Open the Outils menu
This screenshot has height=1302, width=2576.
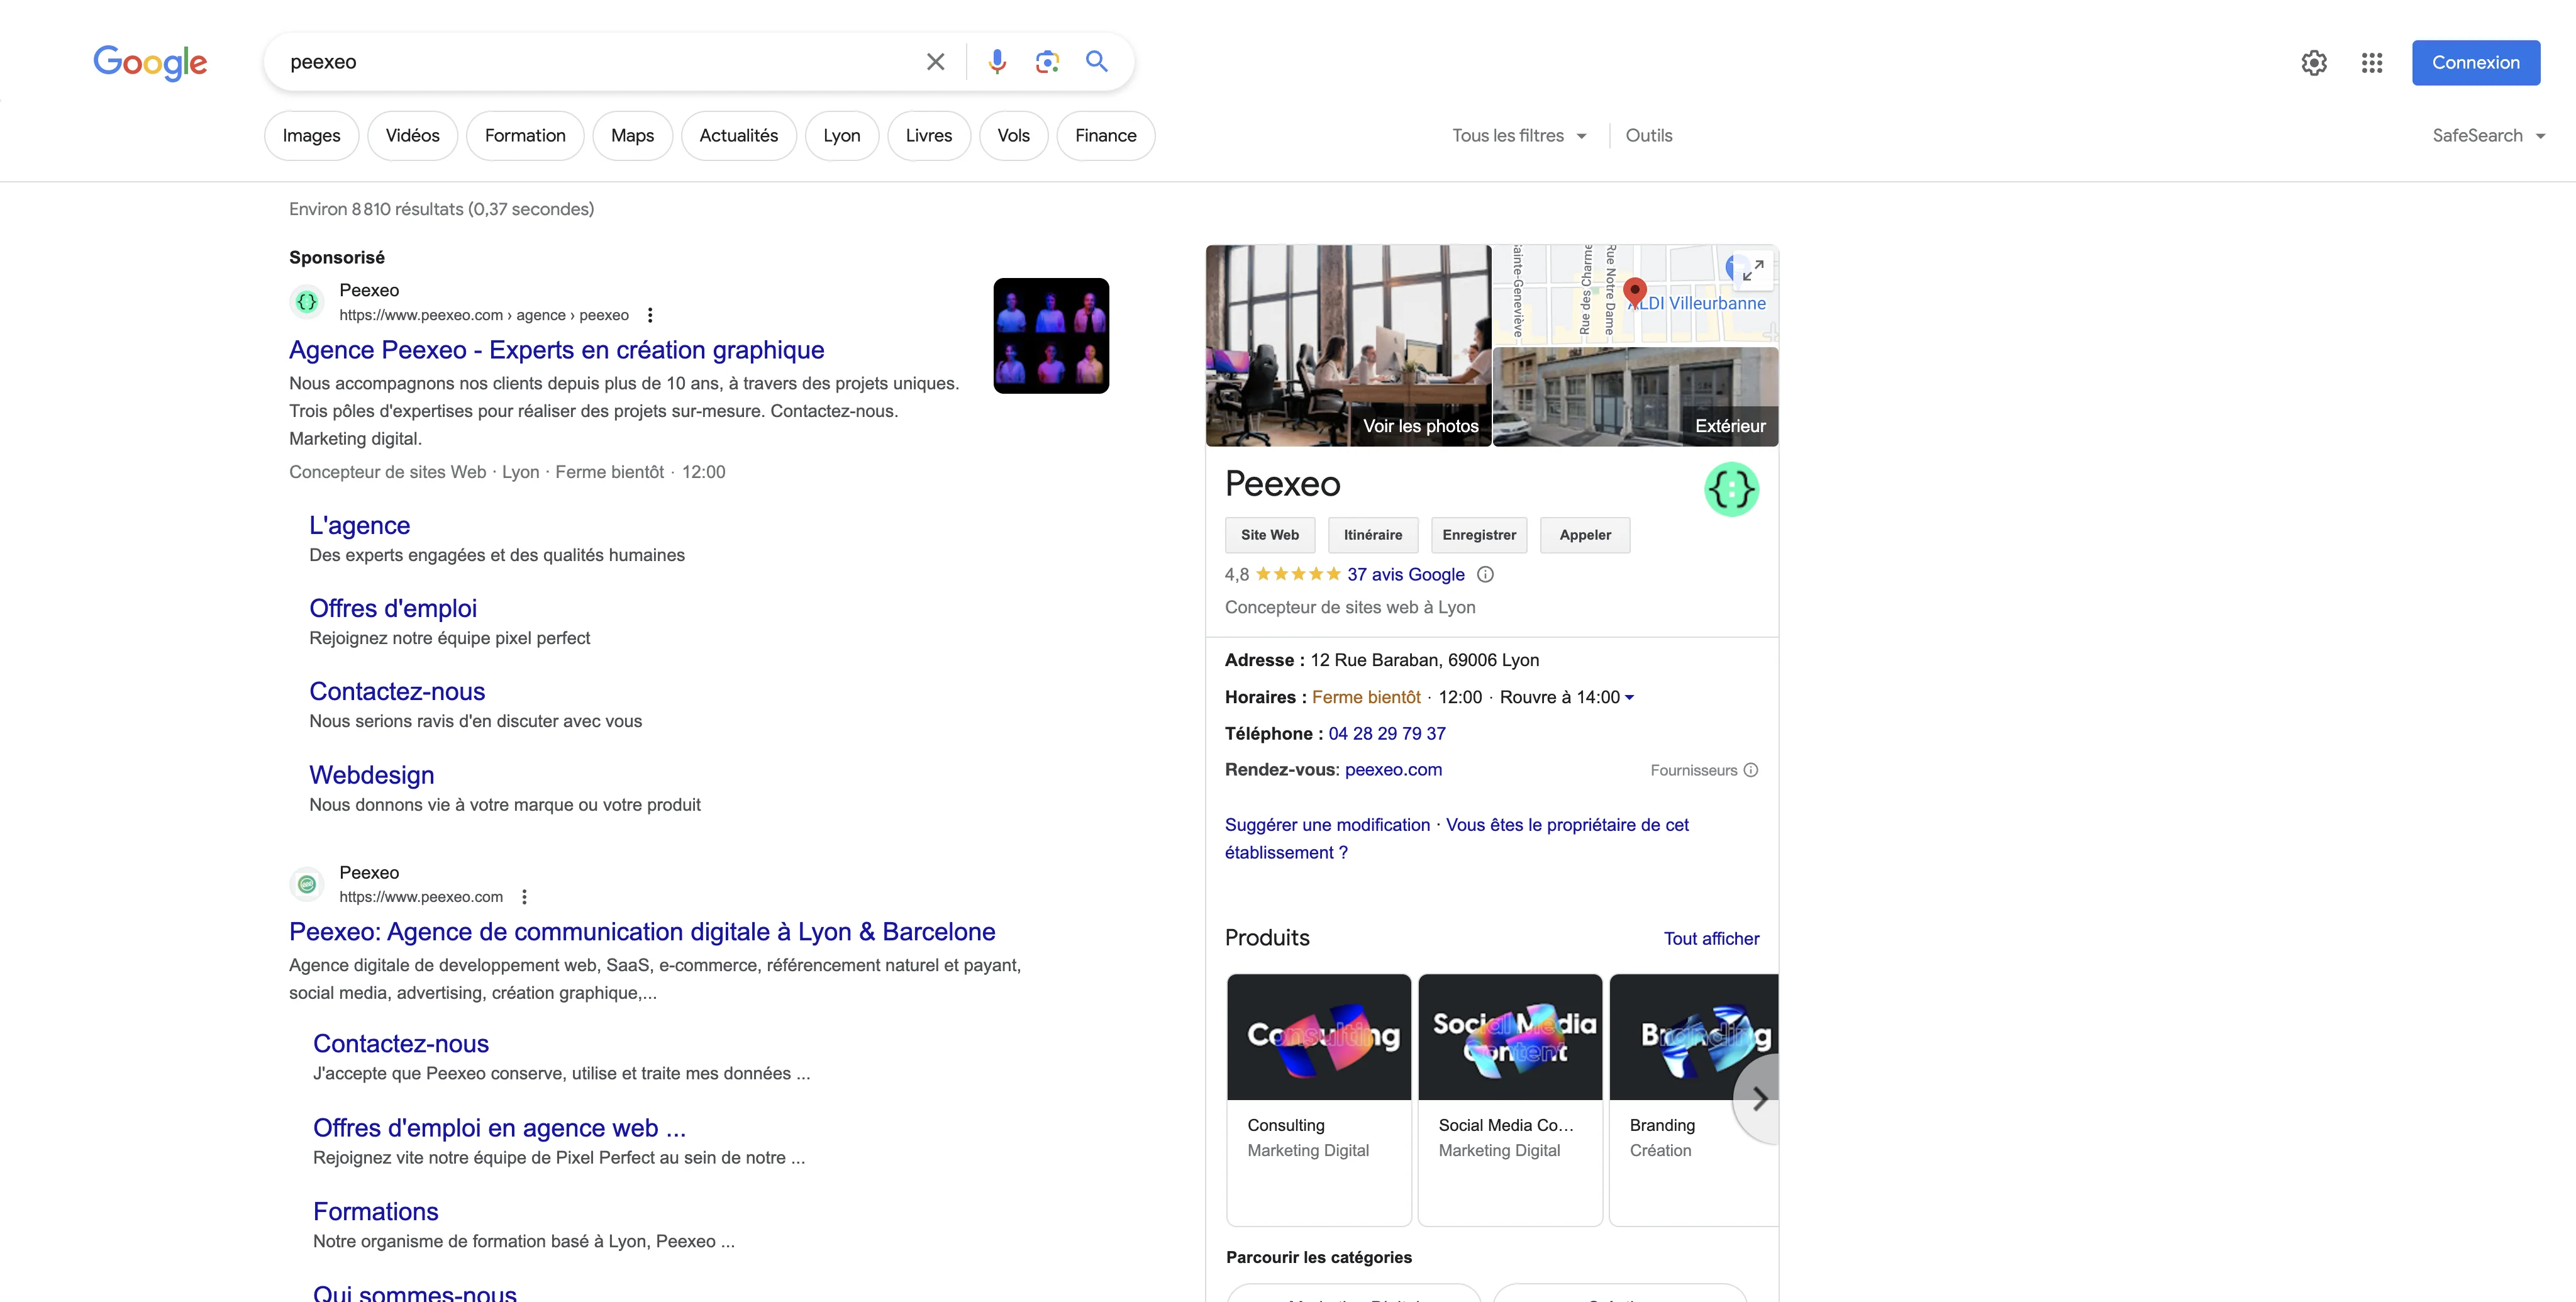coord(1649,136)
